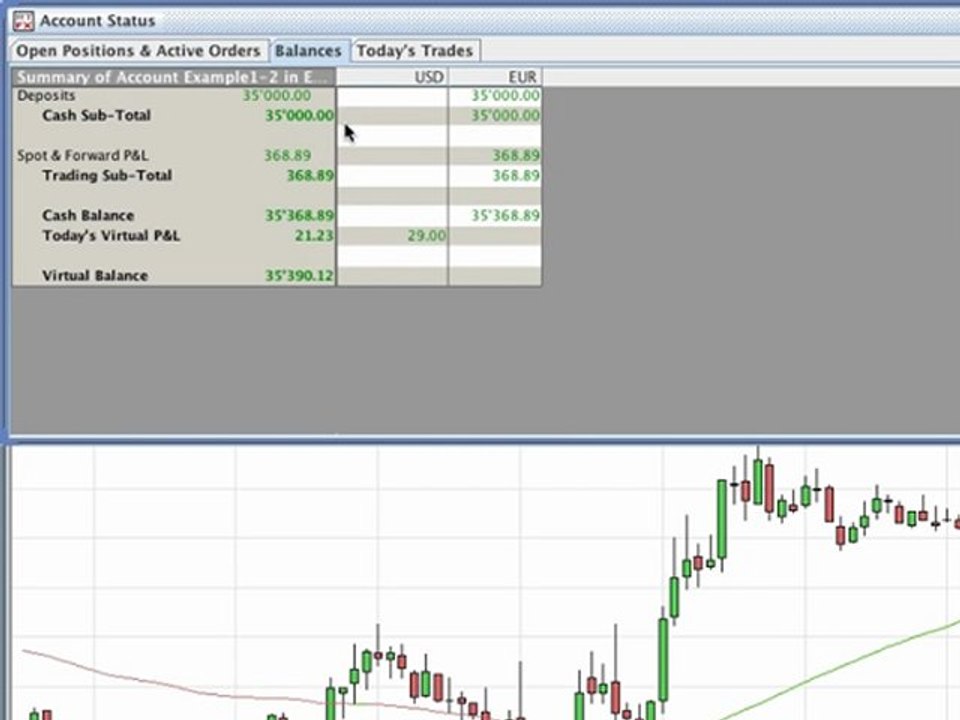Click the 29.00 value in USD column
The width and height of the screenshot is (960, 720).
(427, 236)
